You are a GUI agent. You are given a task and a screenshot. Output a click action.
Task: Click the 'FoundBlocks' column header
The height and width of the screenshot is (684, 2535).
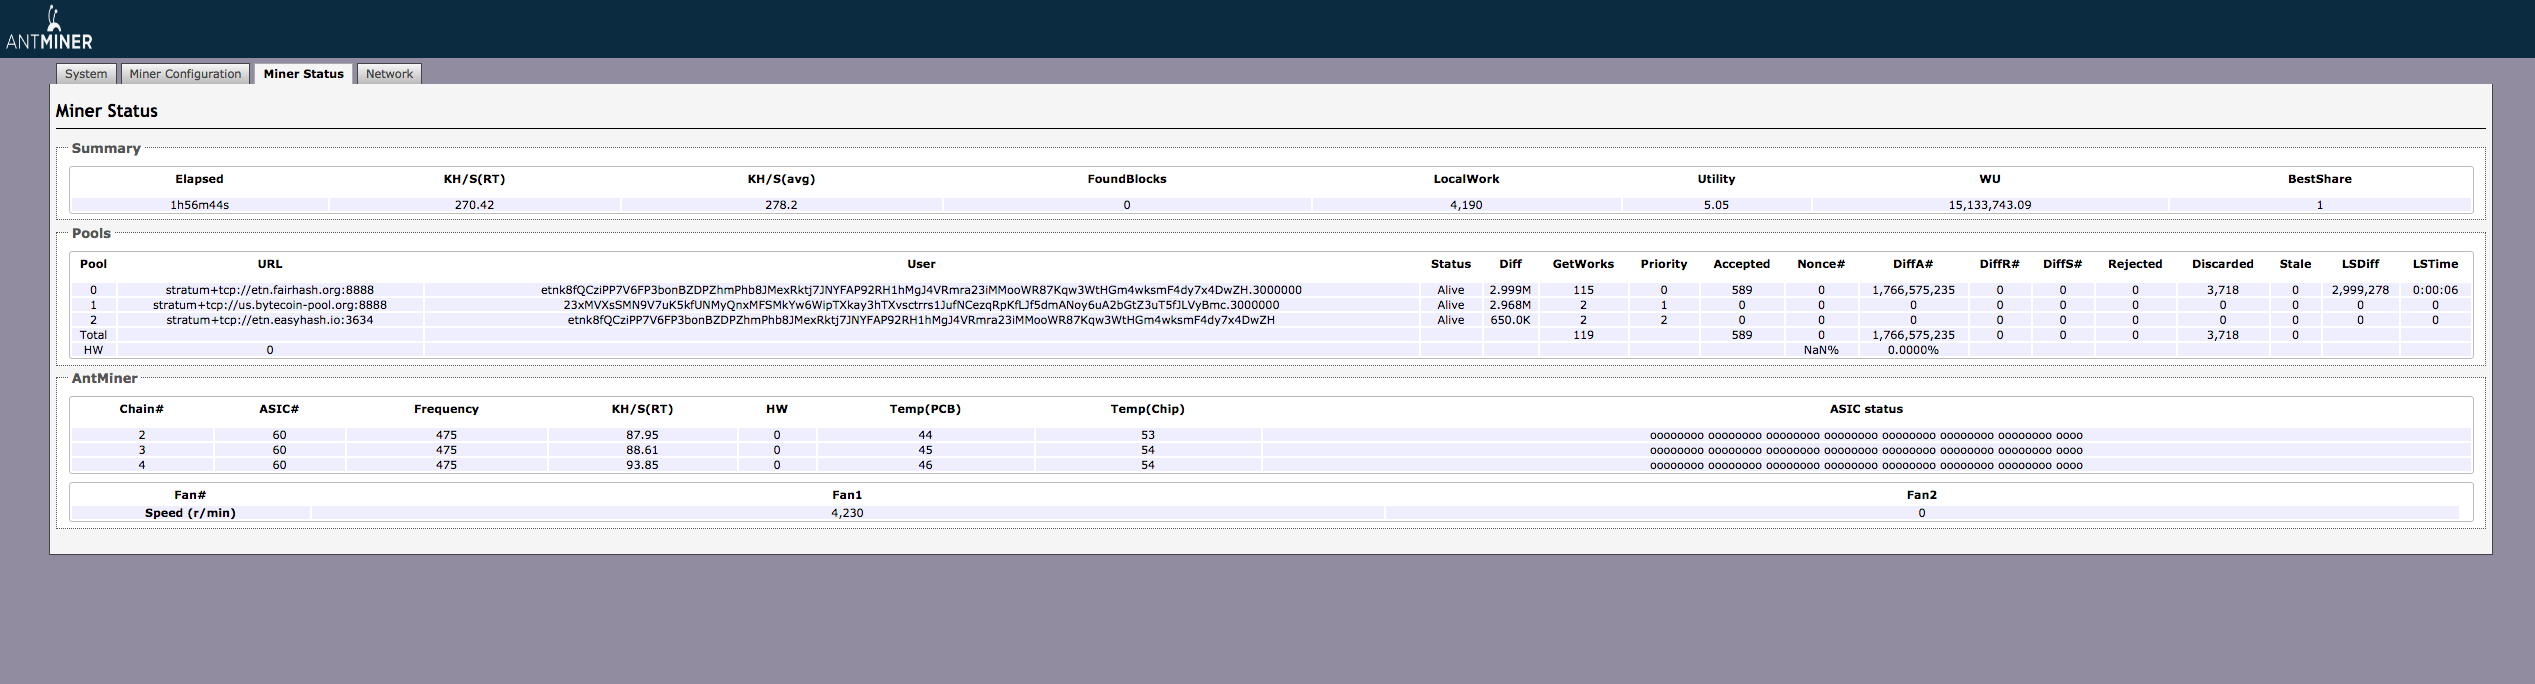pyautogui.click(x=1127, y=179)
